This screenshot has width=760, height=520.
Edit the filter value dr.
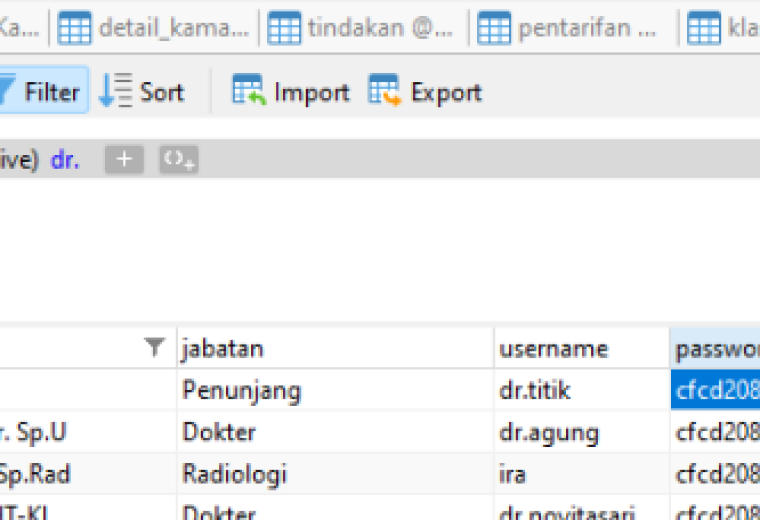pyautogui.click(x=65, y=160)
